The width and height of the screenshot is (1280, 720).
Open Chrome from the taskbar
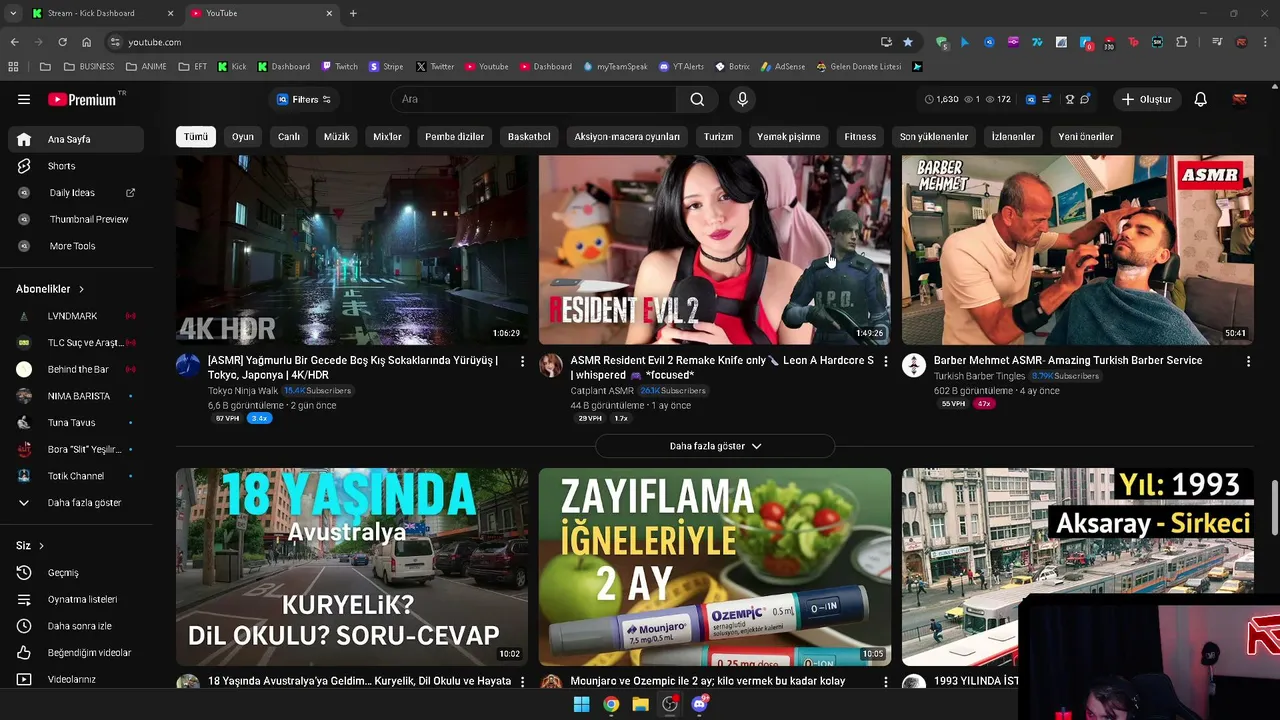[x=611, y=704]
